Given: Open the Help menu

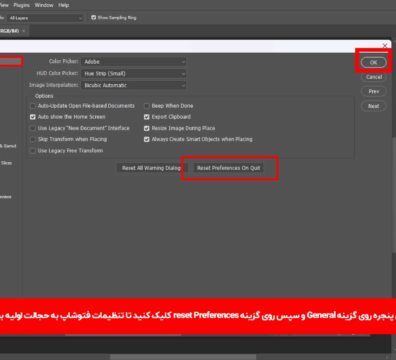Looking at the screenshot, I should click(x=64, y=5).
